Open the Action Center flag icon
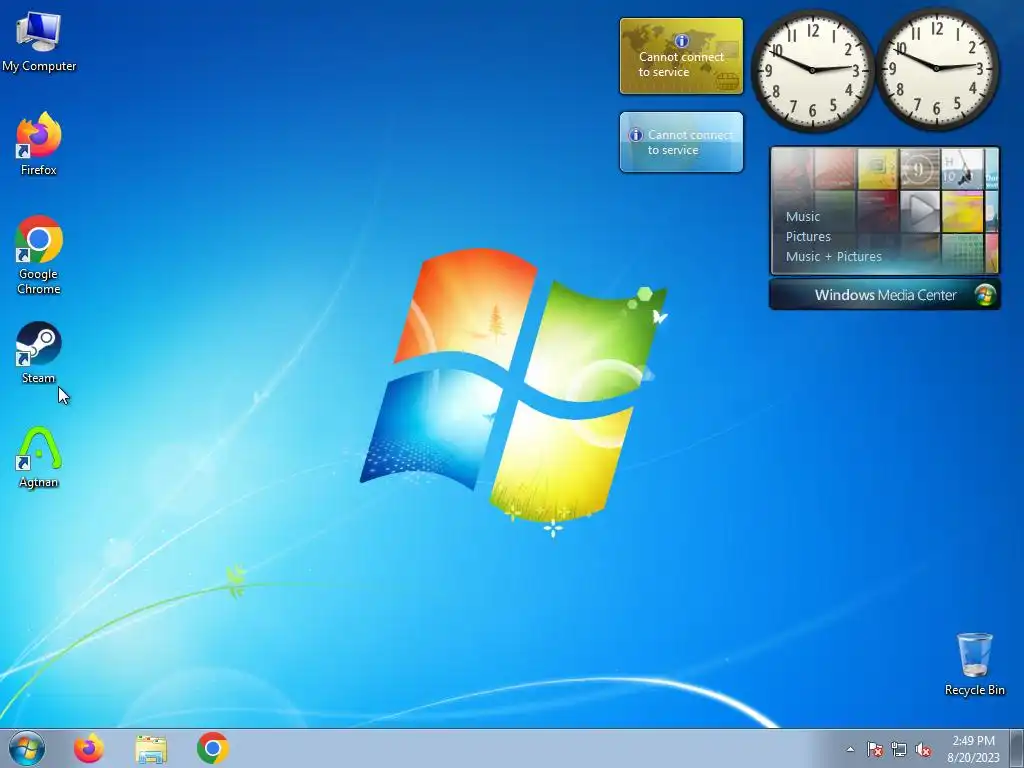Screen dimensions: 1024x768 point(875,749)
